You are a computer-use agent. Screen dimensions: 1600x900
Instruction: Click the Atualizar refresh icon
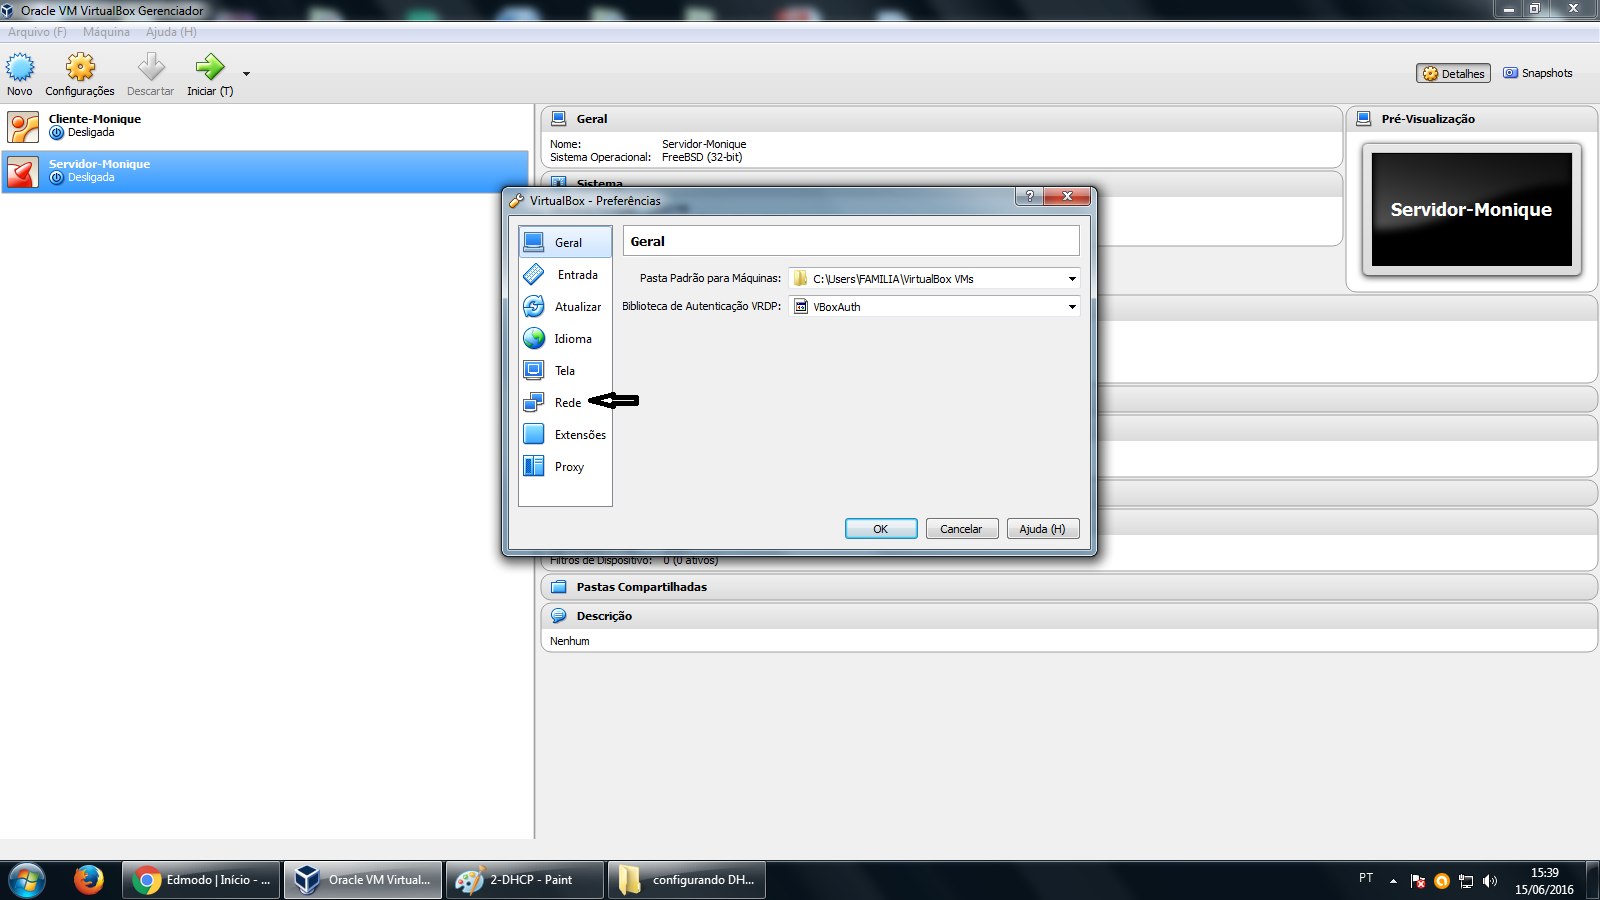coord(534,306)
